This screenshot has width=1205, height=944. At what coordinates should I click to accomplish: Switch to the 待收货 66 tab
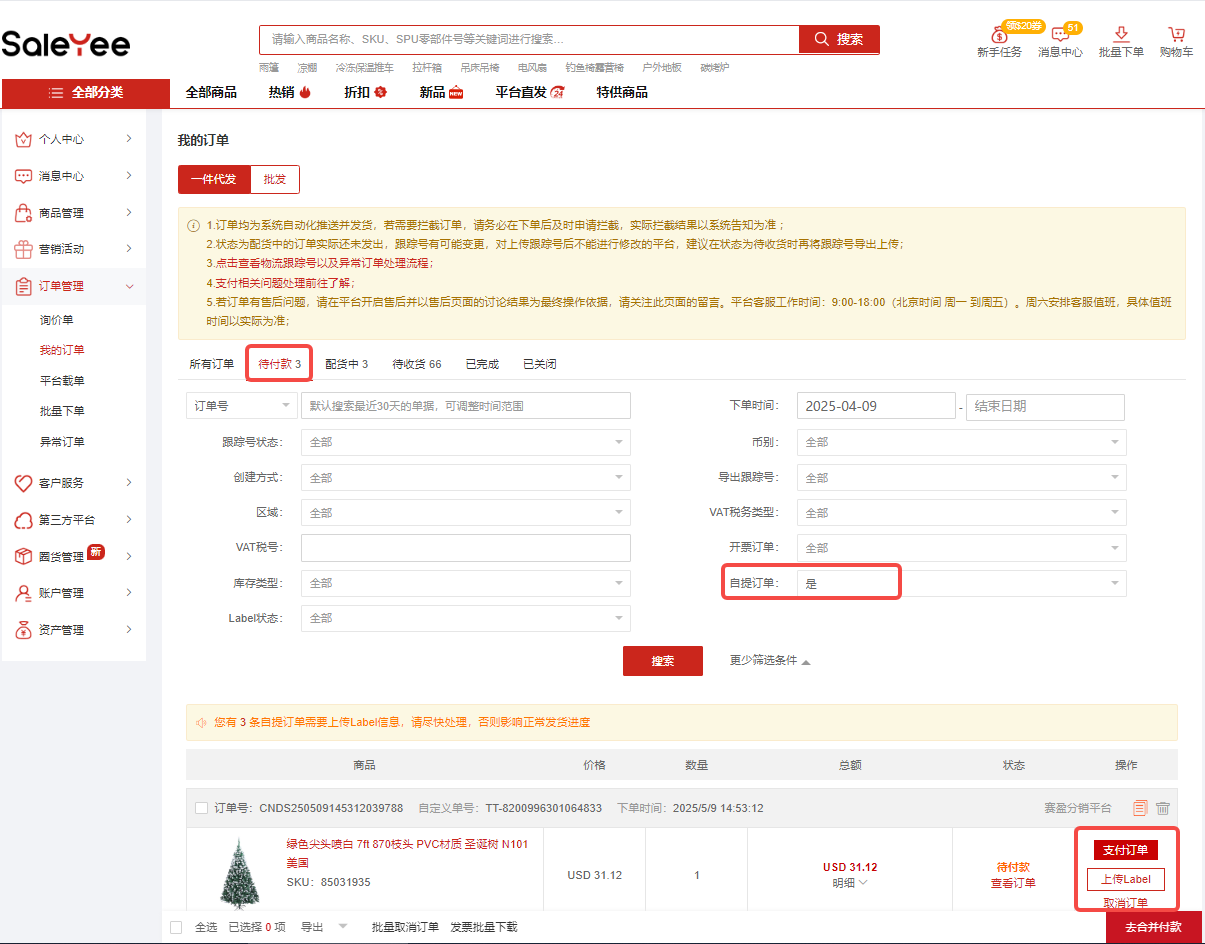[x=416, y=364]
